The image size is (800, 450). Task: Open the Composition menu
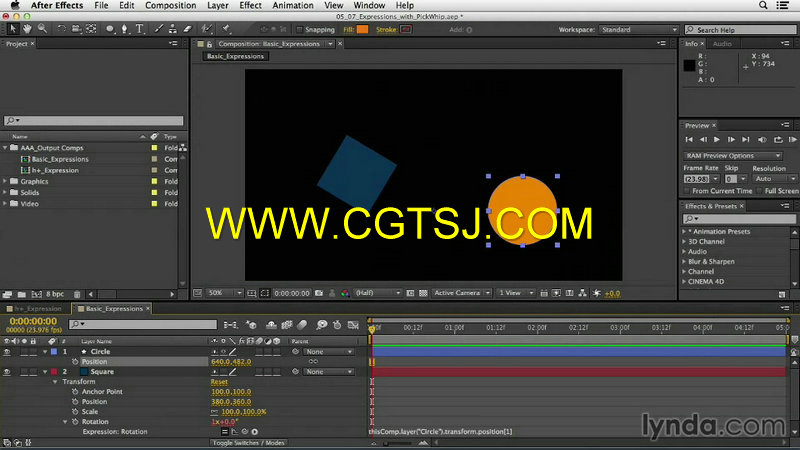point(170,5)
